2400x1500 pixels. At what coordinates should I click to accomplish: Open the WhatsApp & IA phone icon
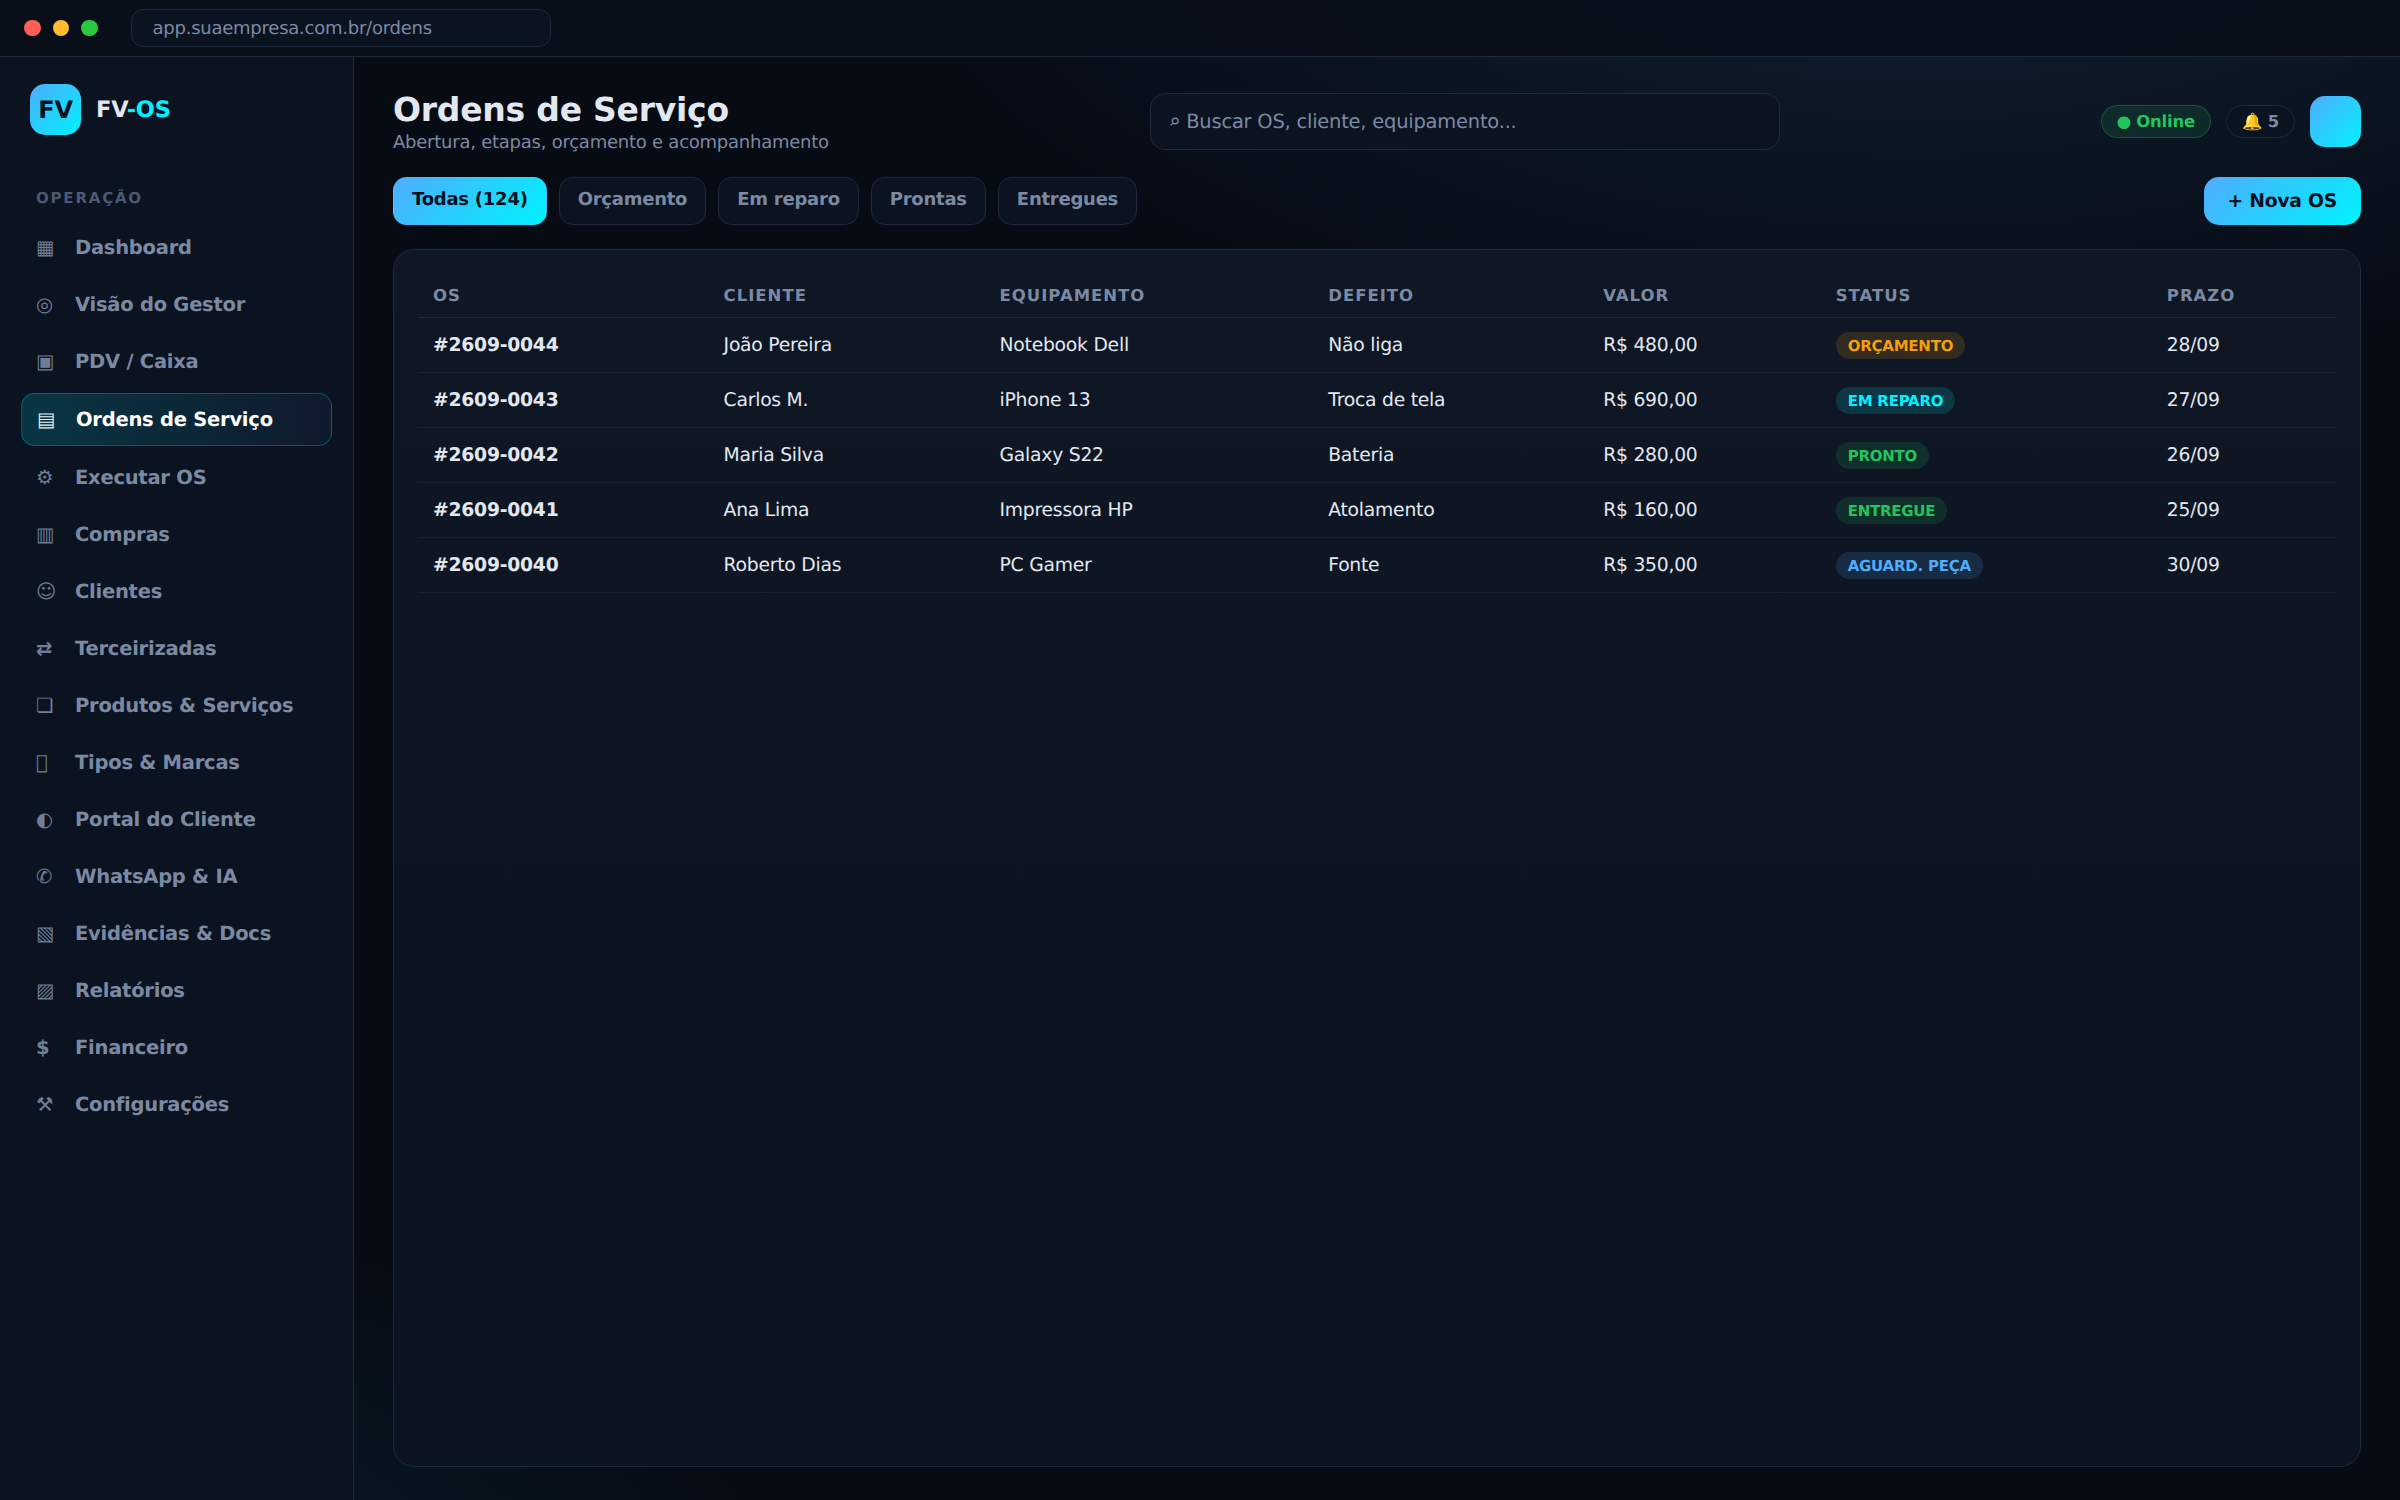tap(45, 876)
